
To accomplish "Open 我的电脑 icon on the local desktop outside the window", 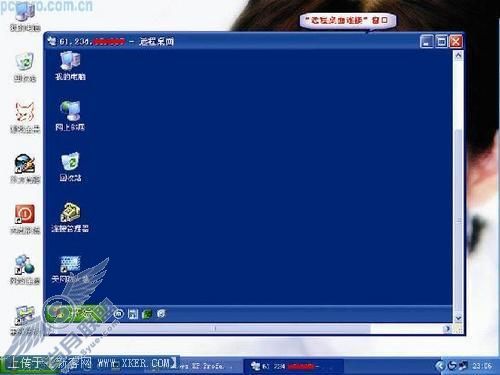I will 25,17.
